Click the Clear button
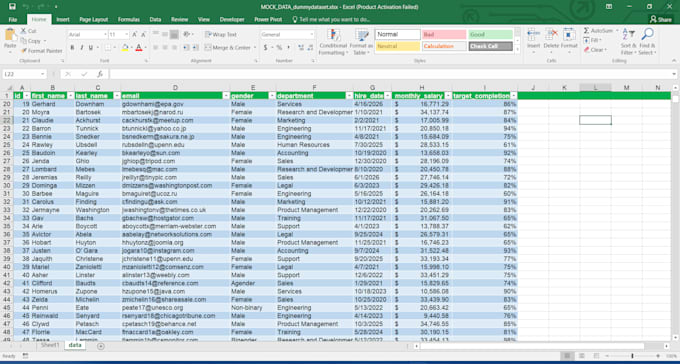The width and height of the screenshot is (680, 364). tap(596, 50)
